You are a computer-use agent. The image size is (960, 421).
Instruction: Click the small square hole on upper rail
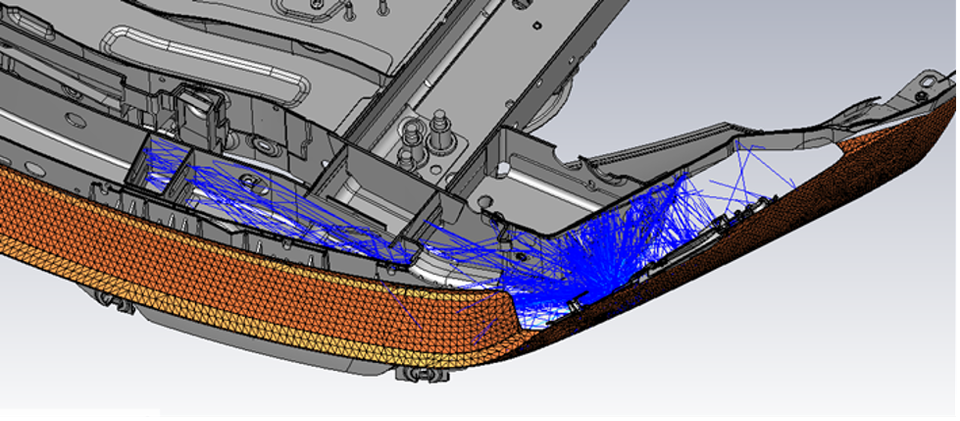537,24
